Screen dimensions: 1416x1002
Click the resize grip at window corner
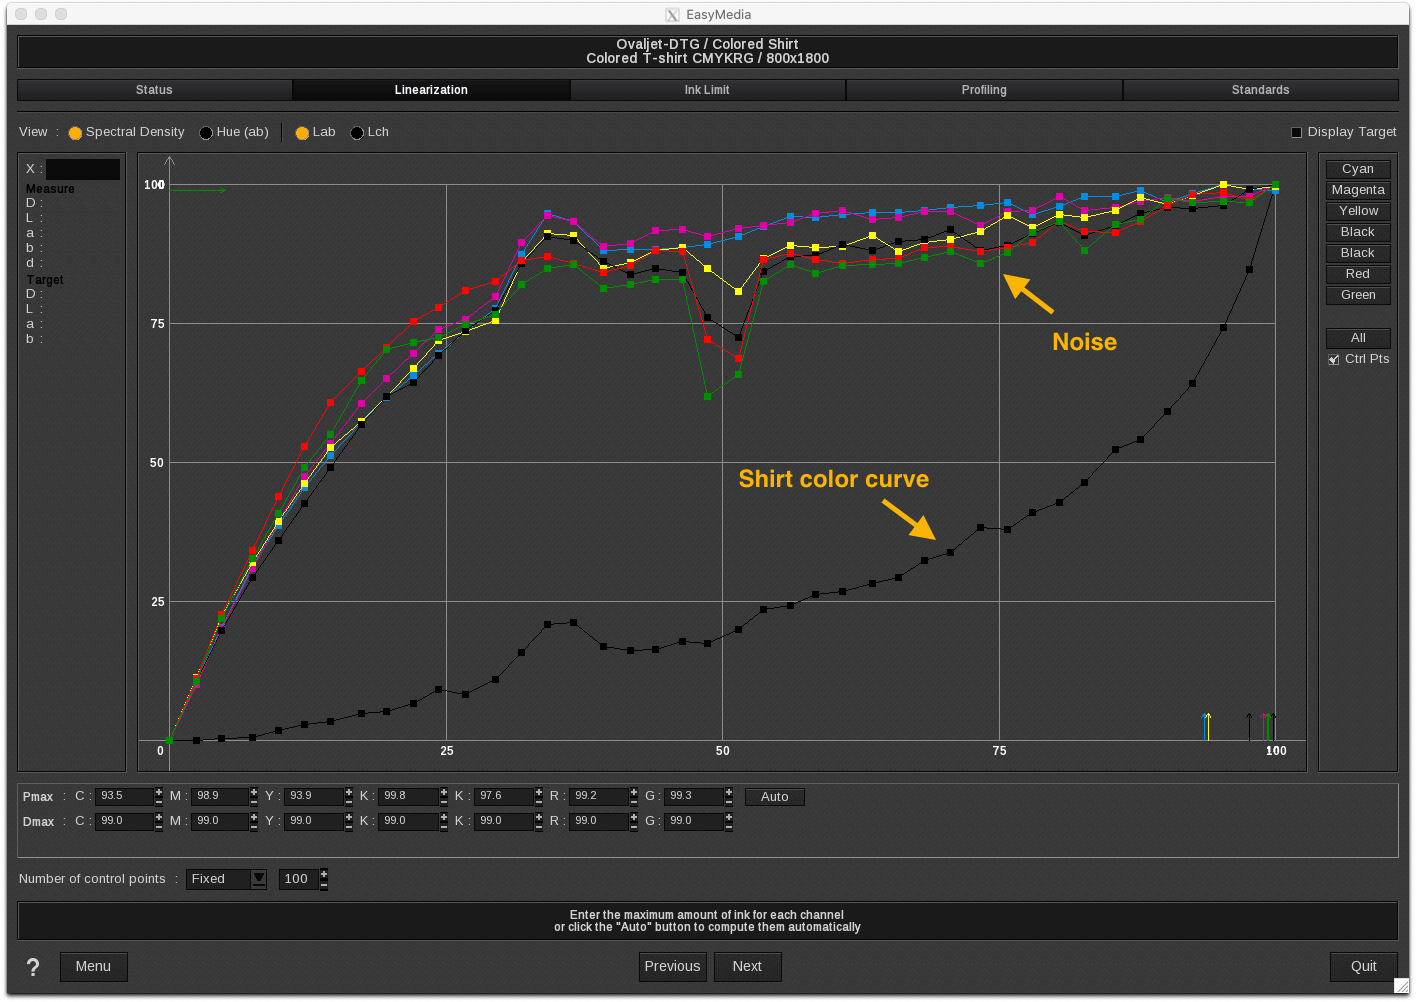tap(1401, 986)
